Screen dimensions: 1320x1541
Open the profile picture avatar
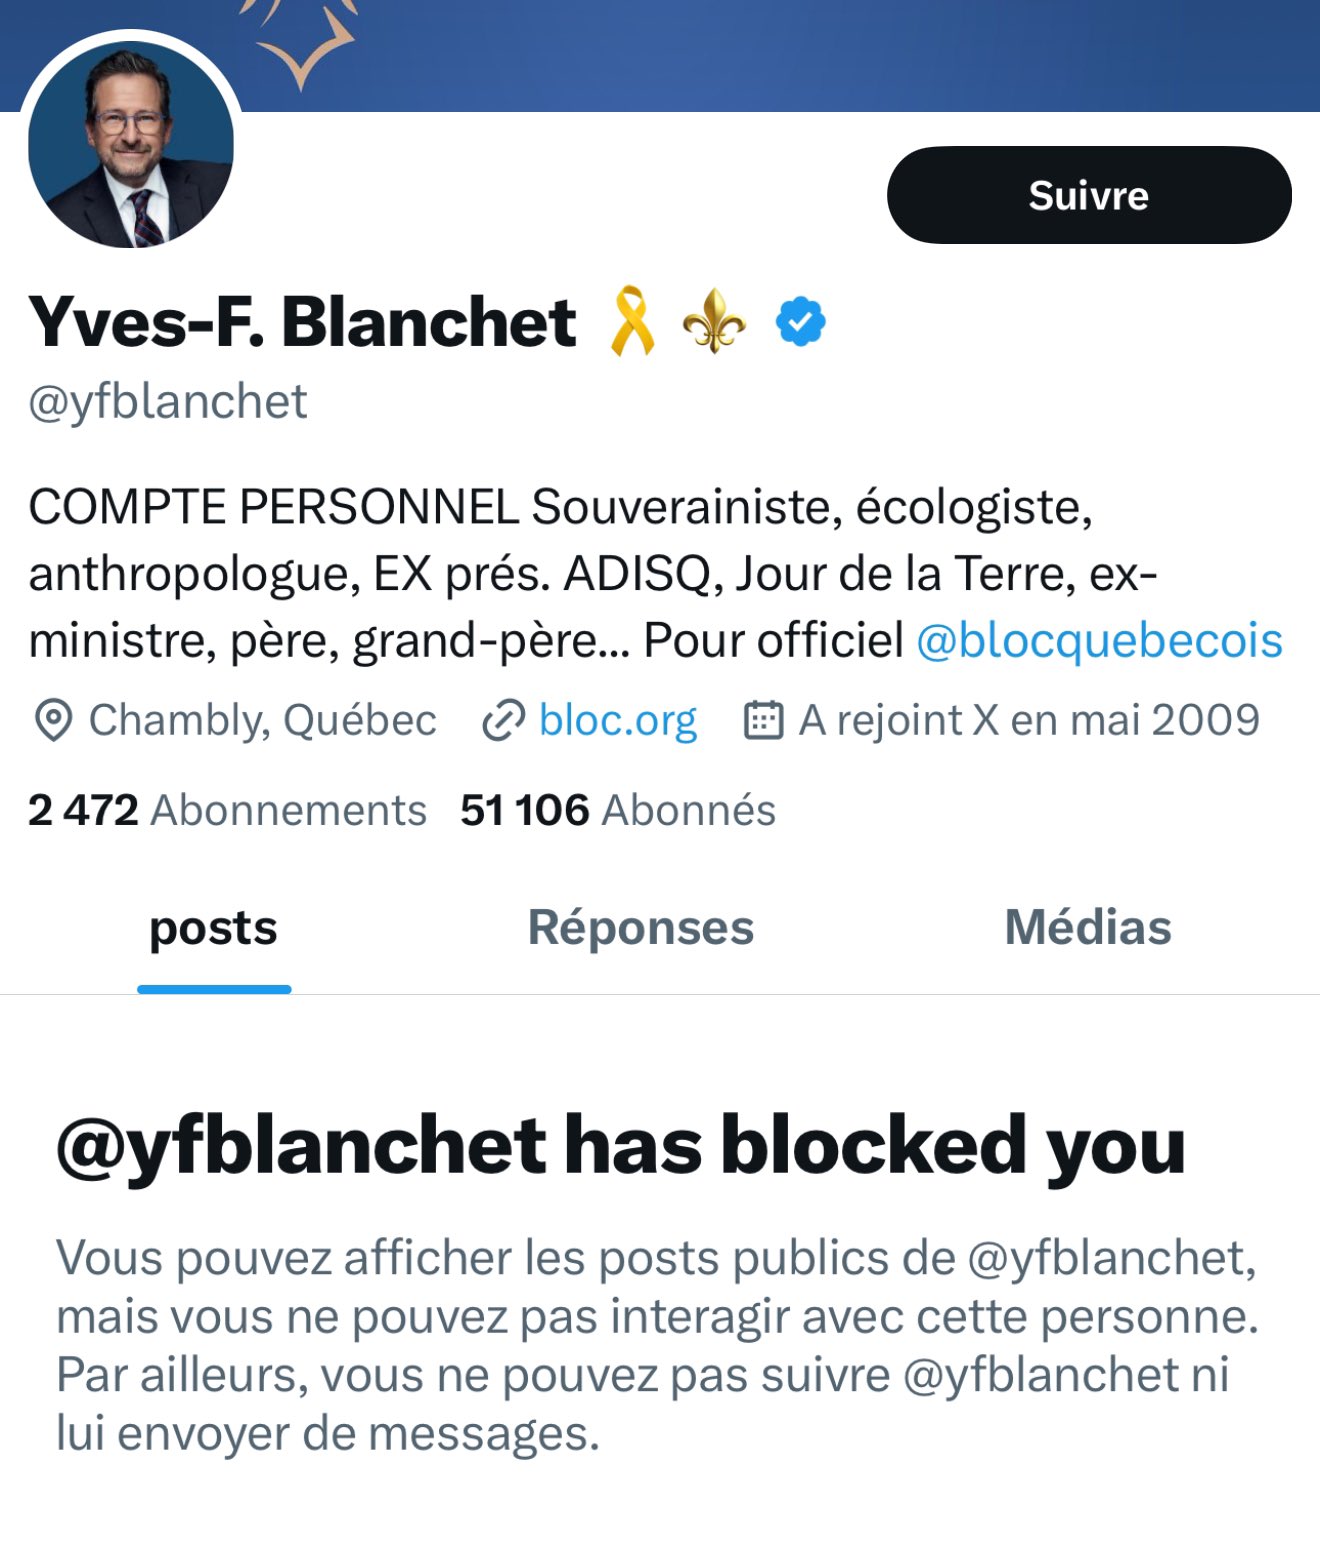click(131, 146)
